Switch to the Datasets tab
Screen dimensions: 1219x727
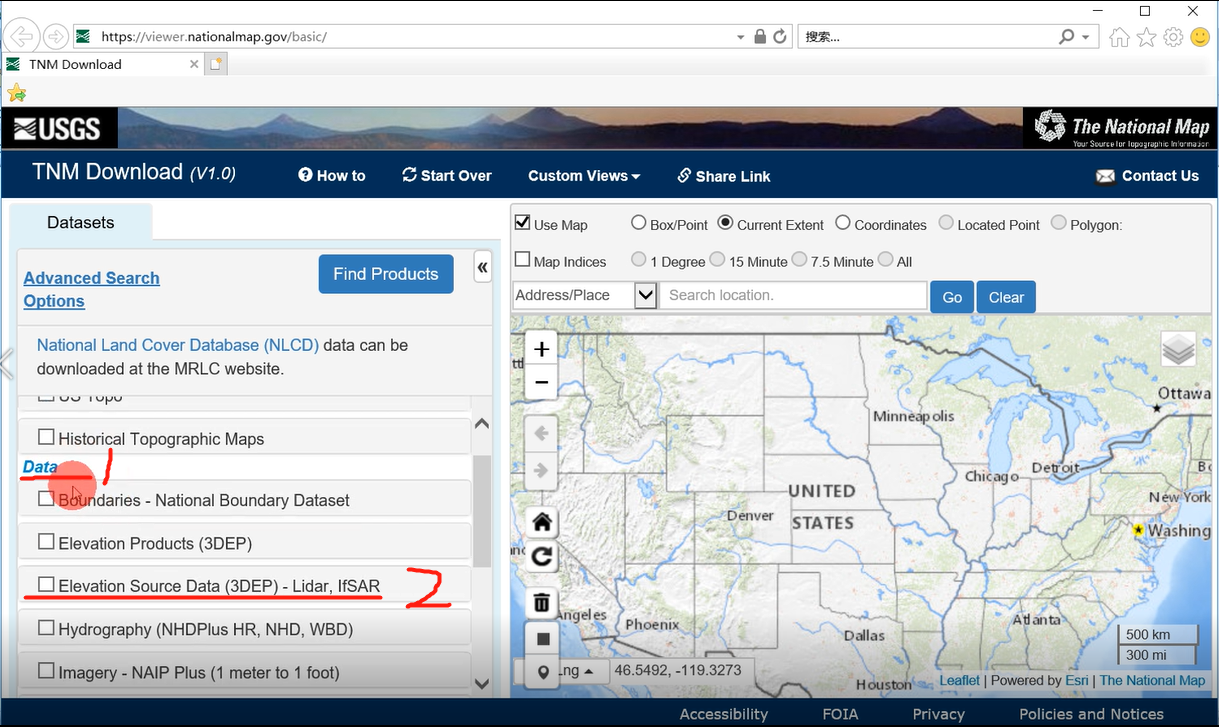(81, 222)
